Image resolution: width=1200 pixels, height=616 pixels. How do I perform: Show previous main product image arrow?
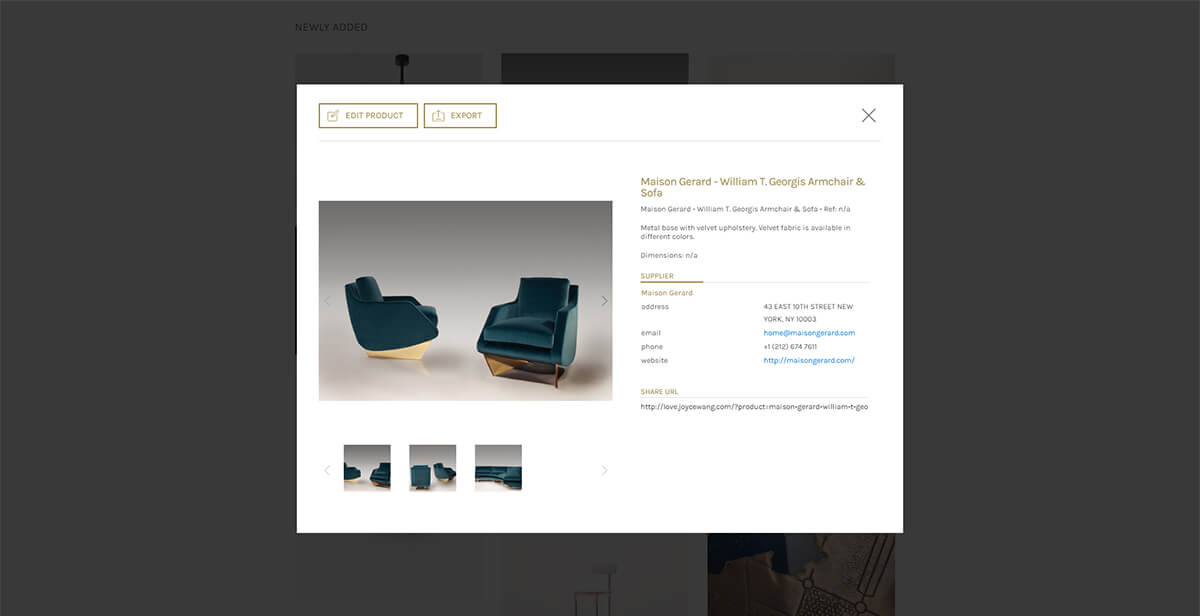[327, 300]
